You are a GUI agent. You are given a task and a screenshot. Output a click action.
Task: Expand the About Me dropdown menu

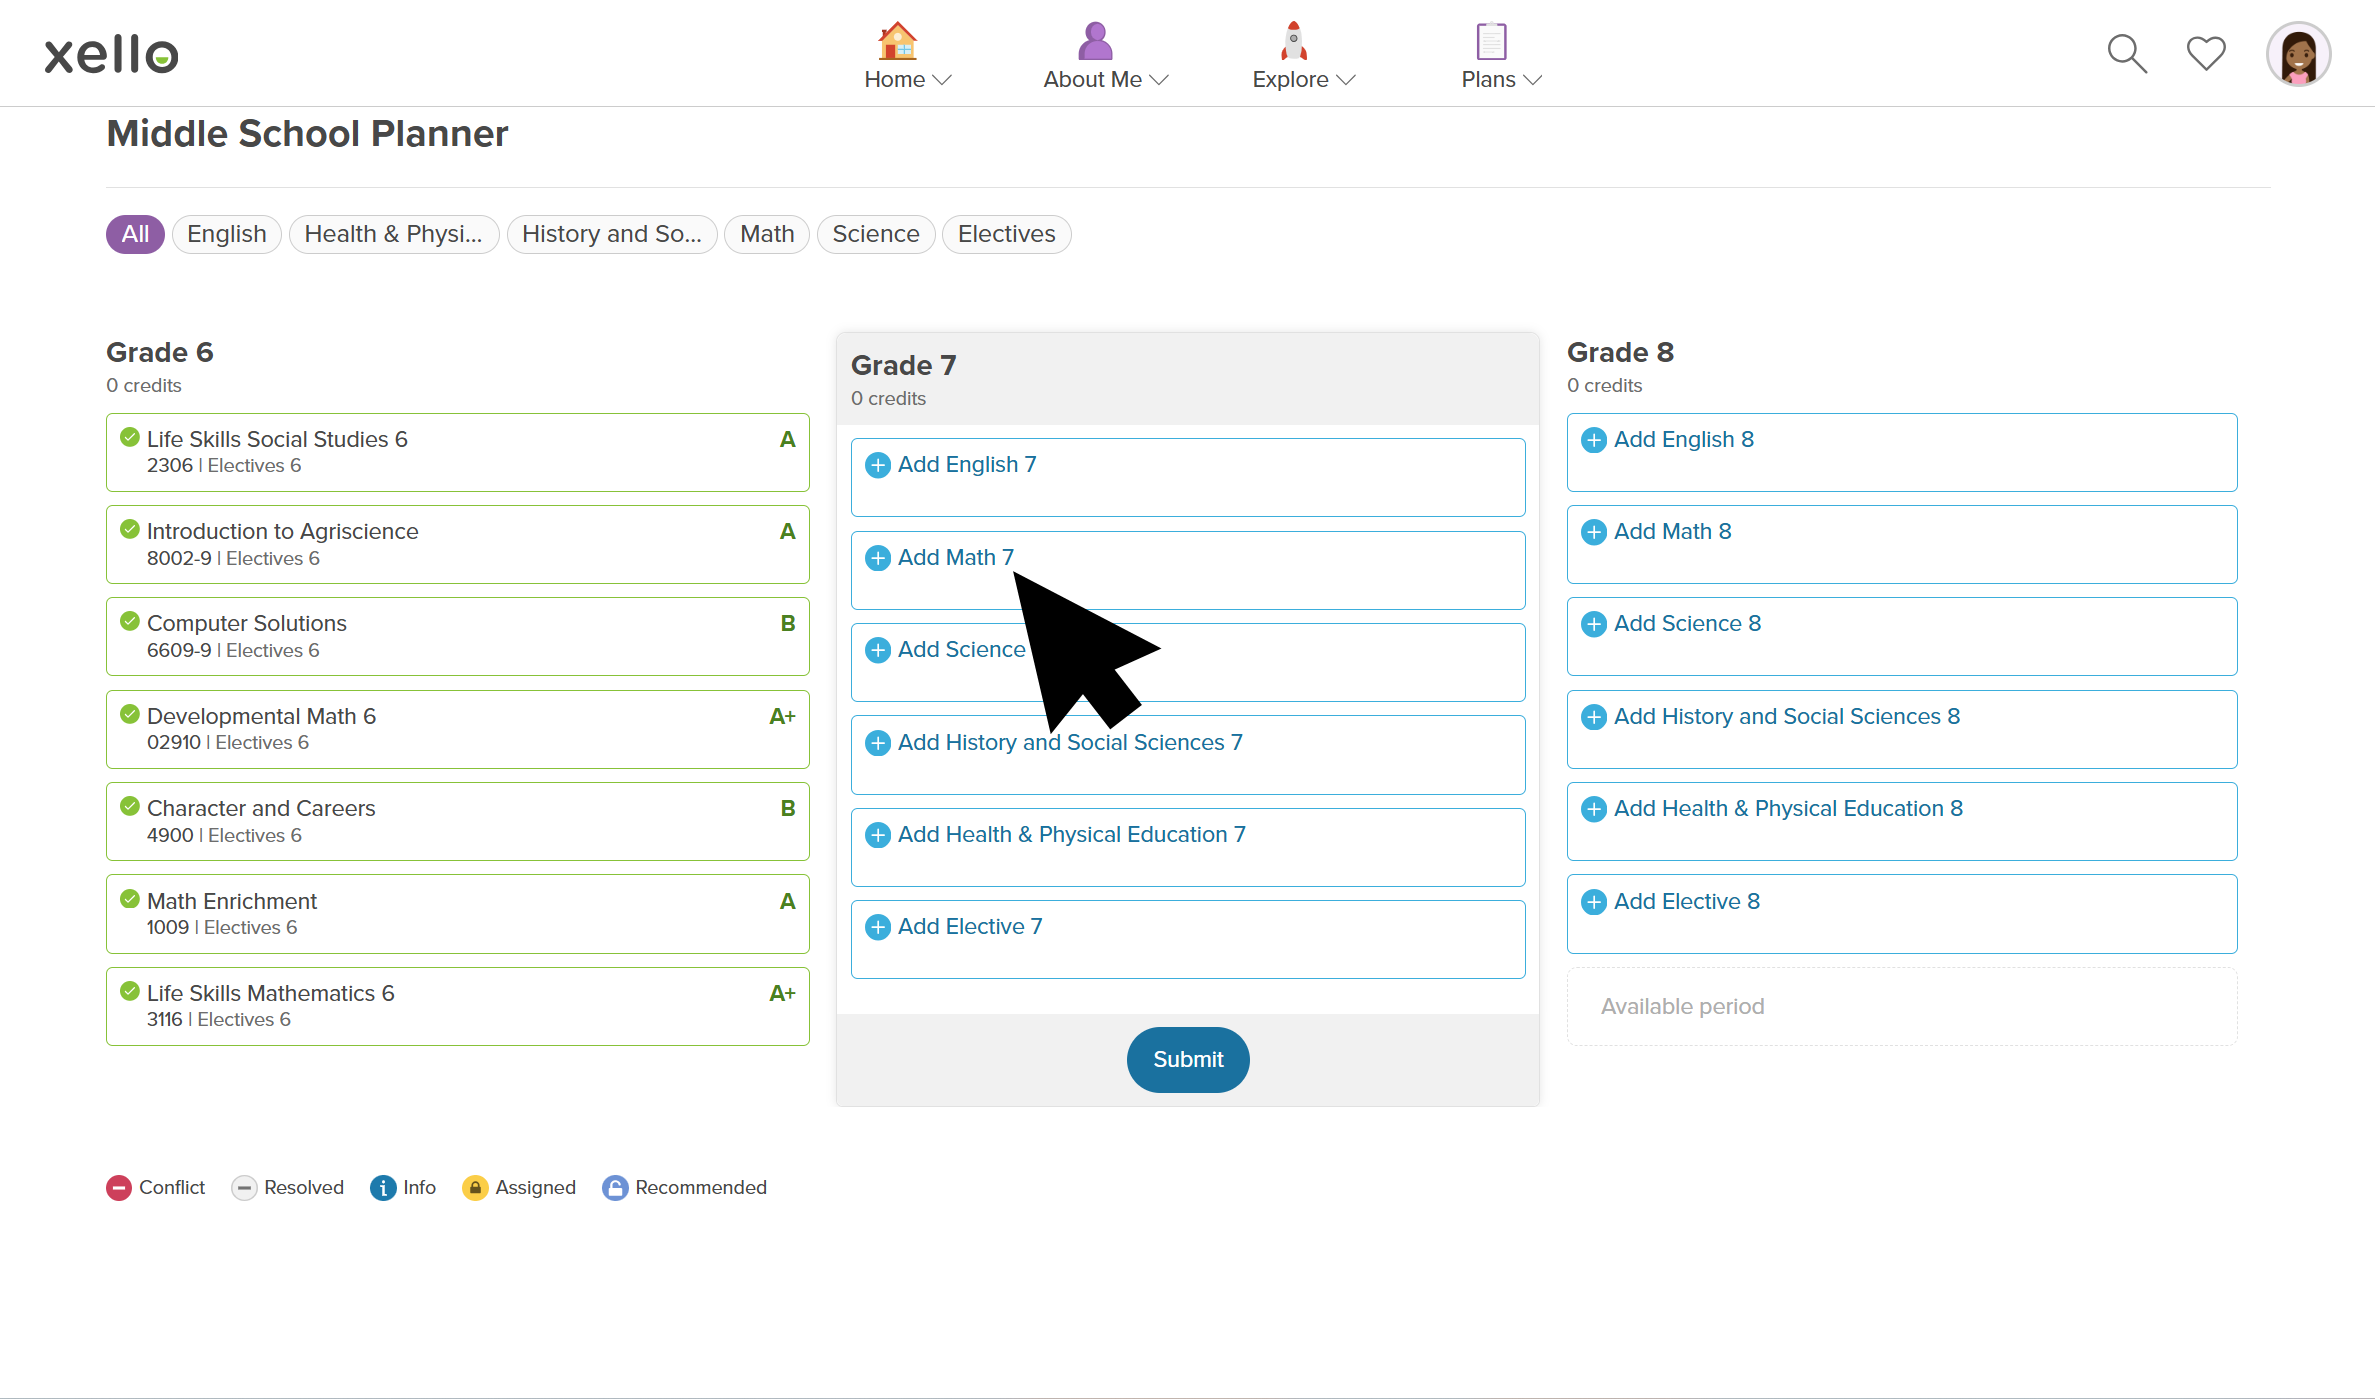[1105, 79]
